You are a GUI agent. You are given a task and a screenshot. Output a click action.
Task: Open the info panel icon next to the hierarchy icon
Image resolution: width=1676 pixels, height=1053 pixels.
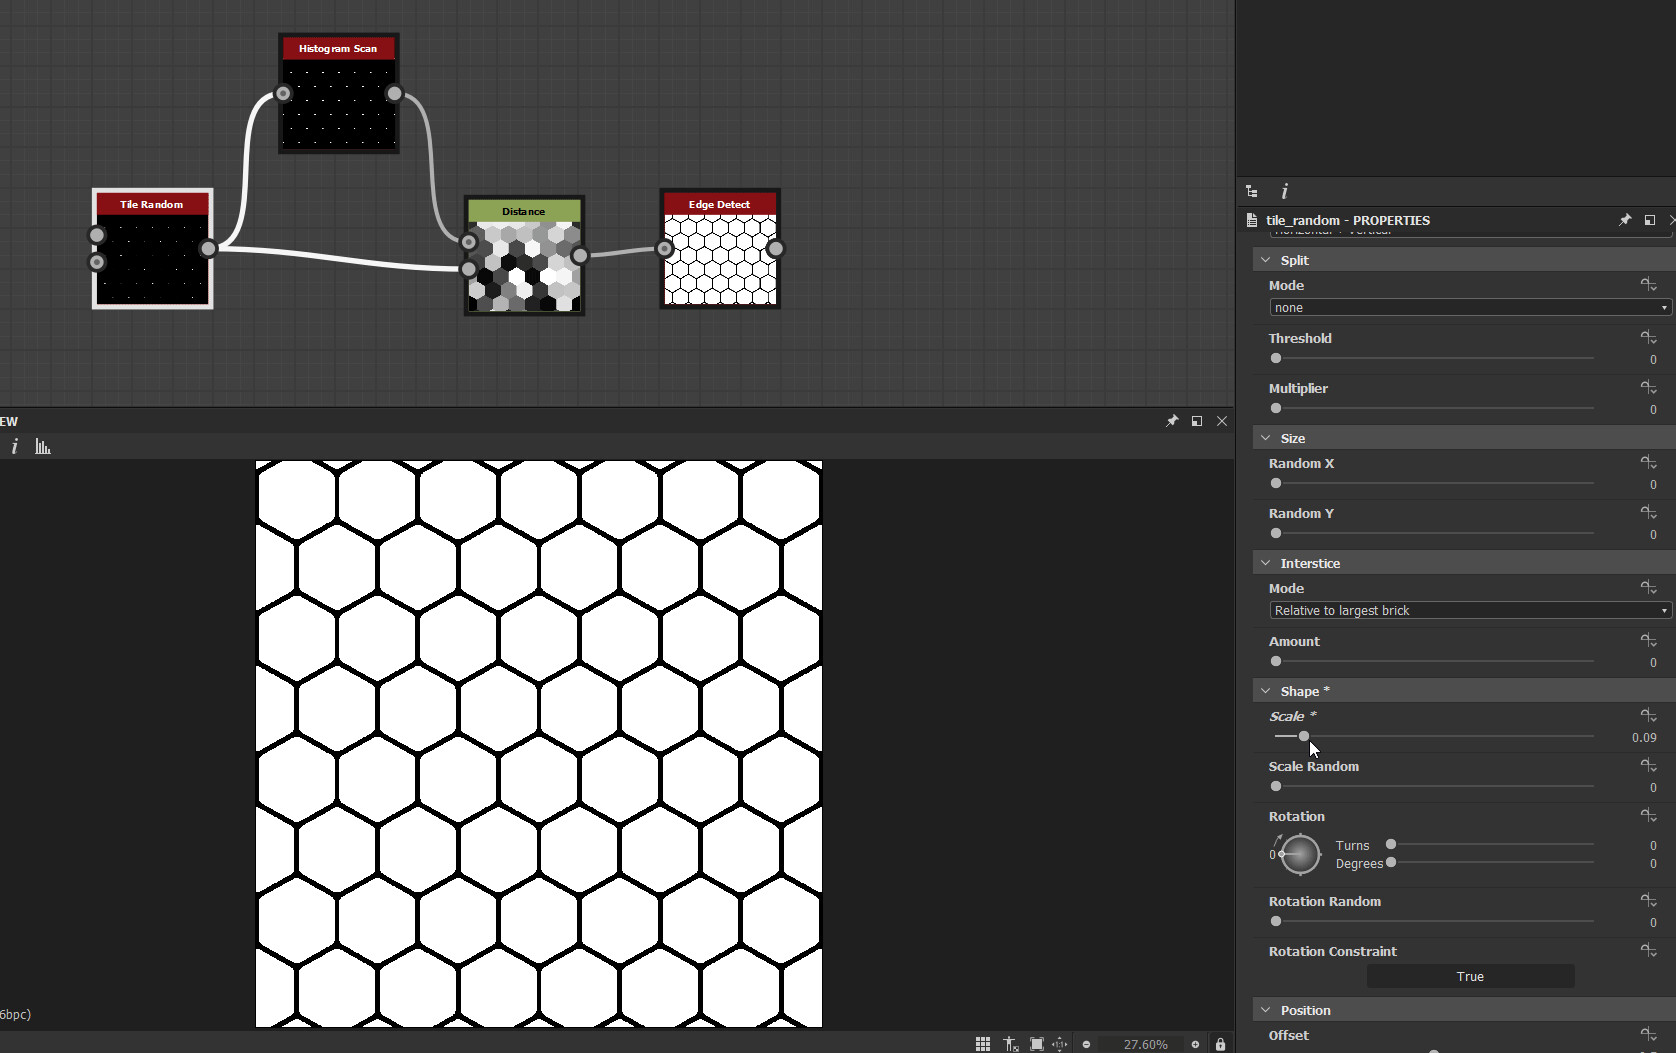(x=1284, y=190)
